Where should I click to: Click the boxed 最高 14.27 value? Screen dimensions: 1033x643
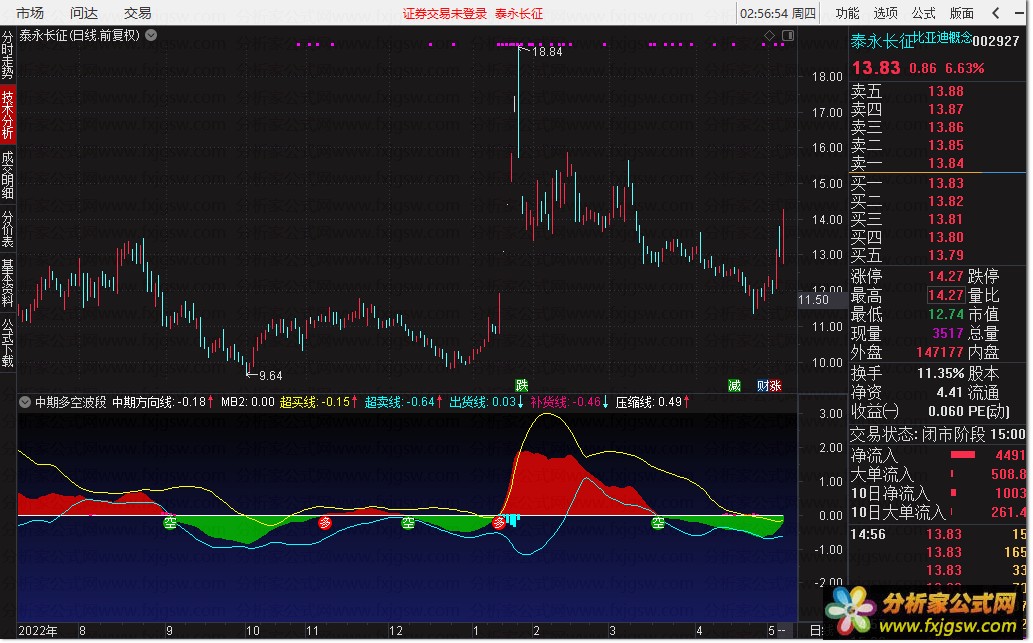(946, 295)
